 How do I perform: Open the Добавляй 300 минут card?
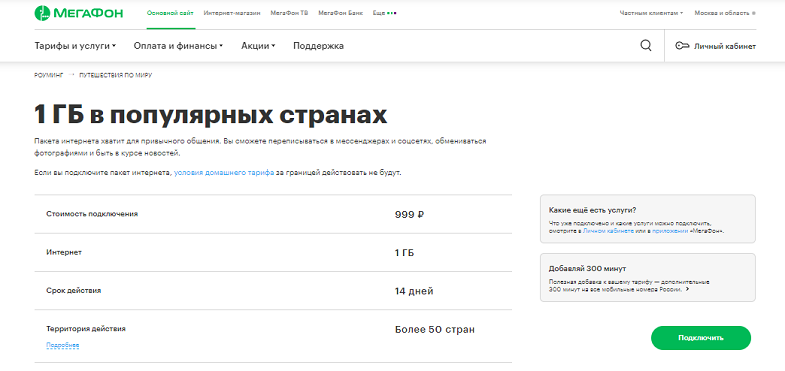tap(648, 277)
